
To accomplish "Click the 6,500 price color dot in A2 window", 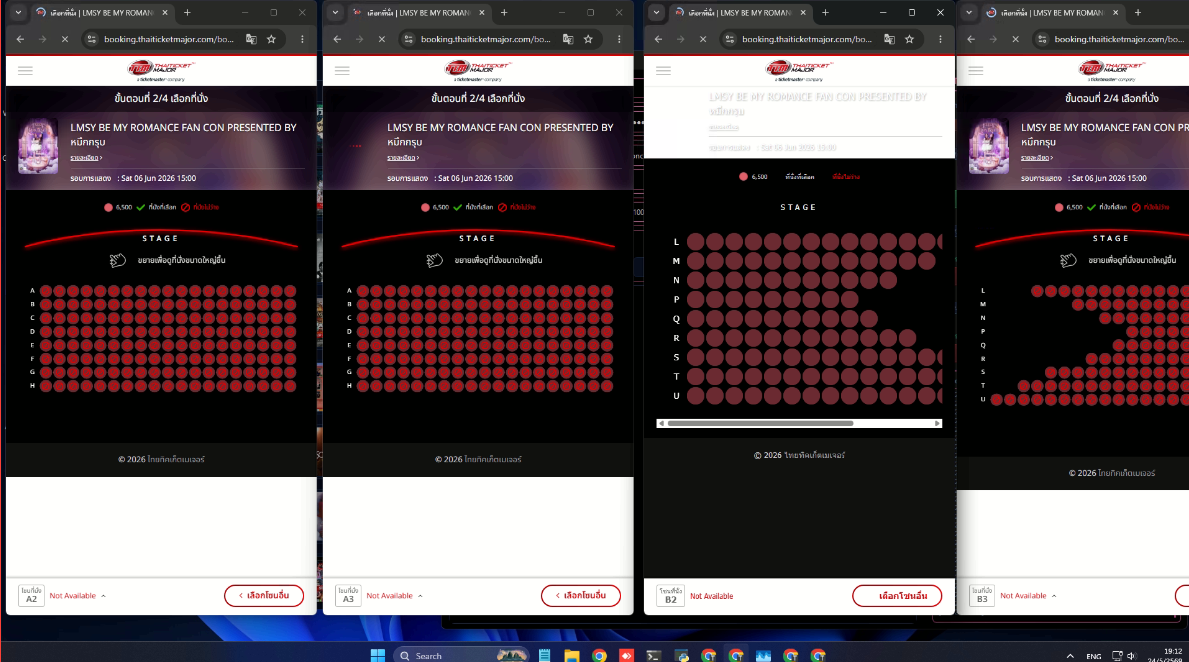I will [108, 207].
